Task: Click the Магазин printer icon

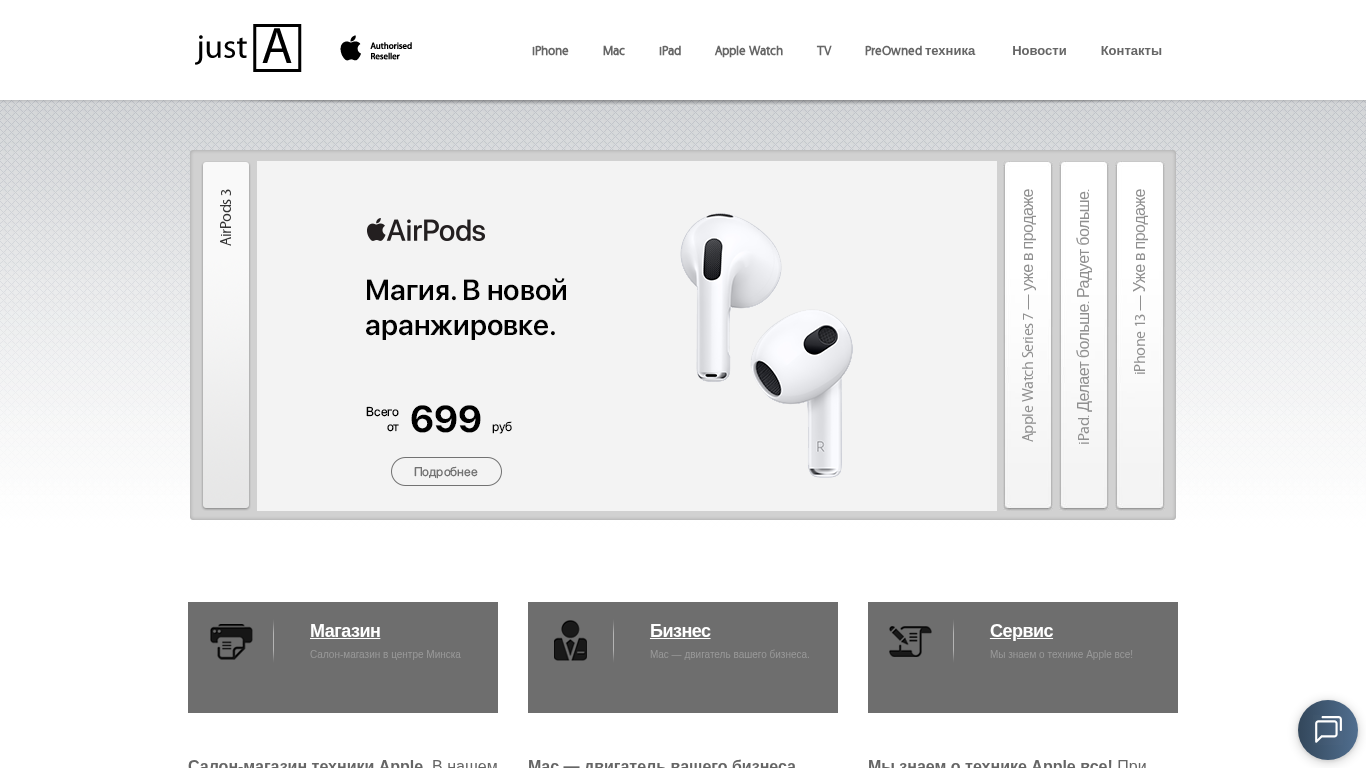Action: pos(231,641)
